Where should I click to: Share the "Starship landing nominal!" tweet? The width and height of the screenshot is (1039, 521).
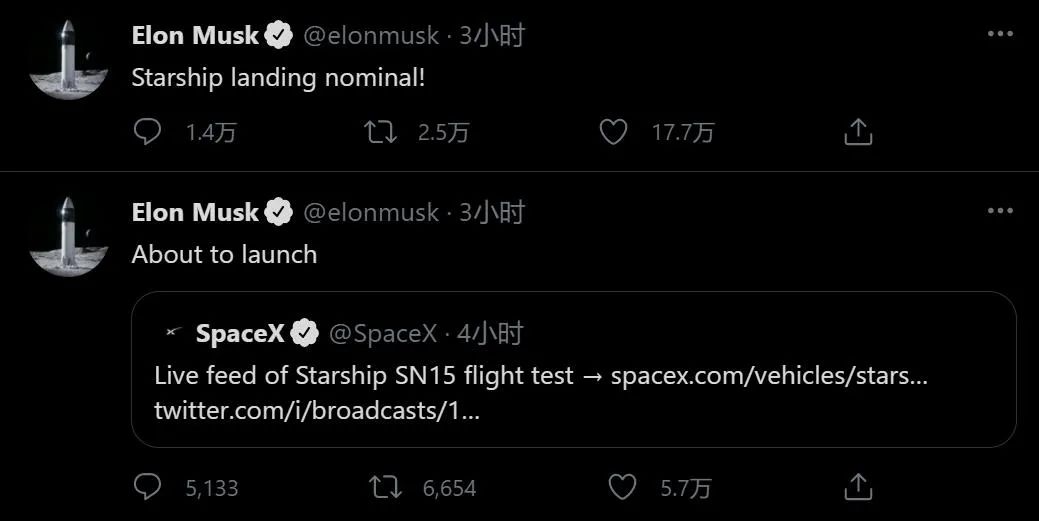point(859,132)
